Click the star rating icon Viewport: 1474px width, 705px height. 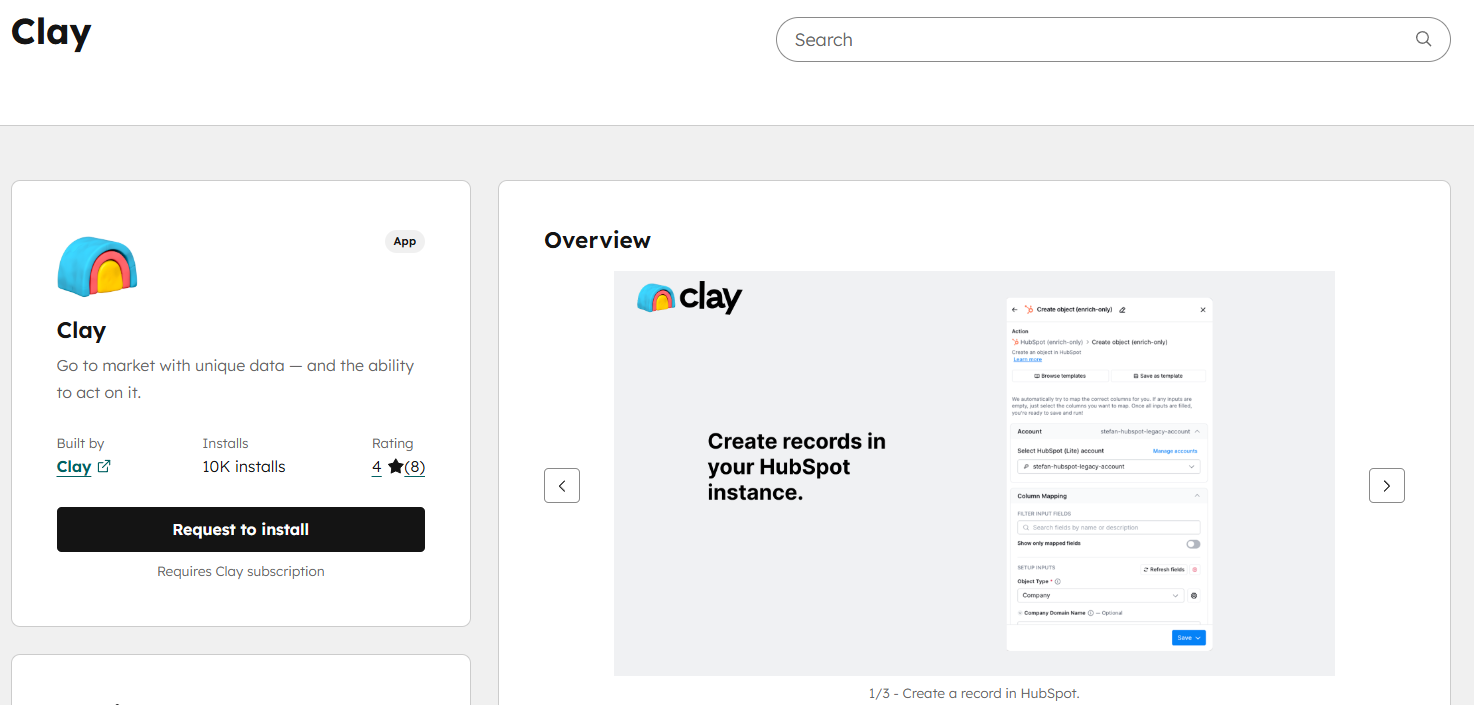(395, 466)
